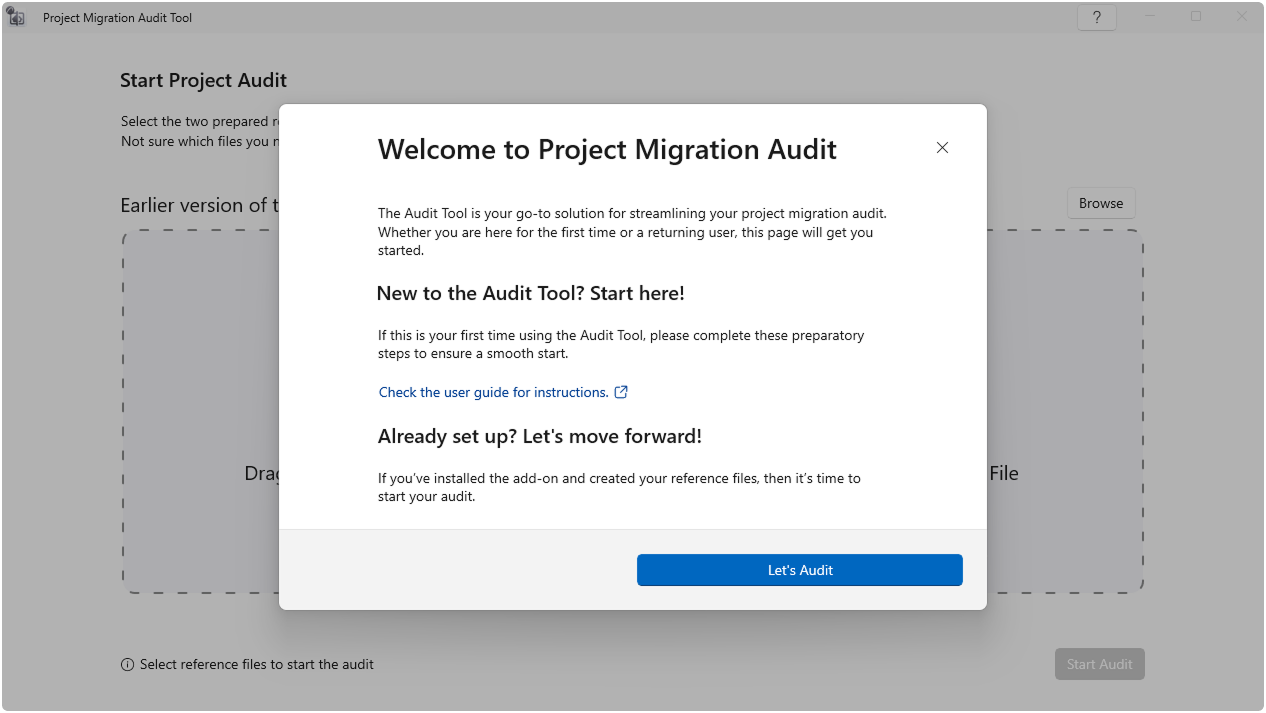Viewport: 1266px width, 713px height.
Task: Click the app icon in the title bar
Action: click(x=16, y=18)
